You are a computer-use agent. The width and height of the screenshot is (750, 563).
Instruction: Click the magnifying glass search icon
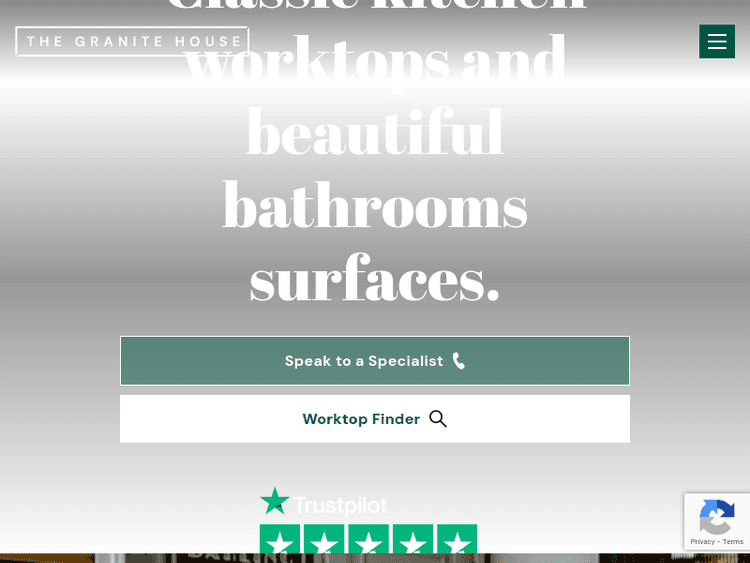[438, 419]
